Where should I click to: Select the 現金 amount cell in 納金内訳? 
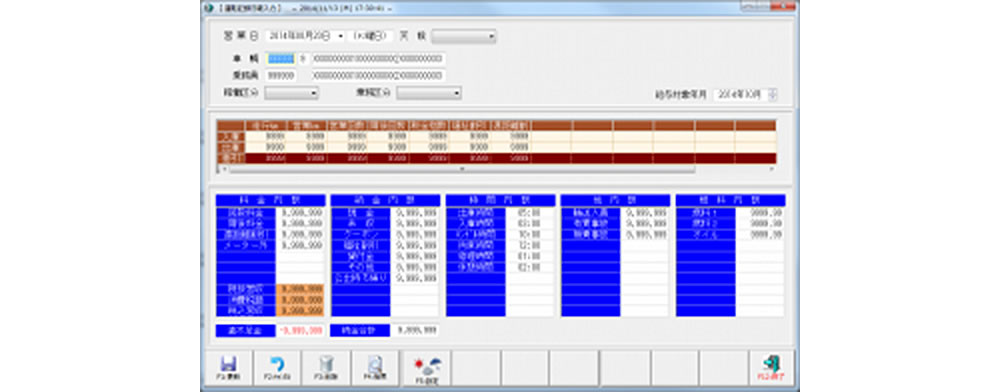[415, 212]
